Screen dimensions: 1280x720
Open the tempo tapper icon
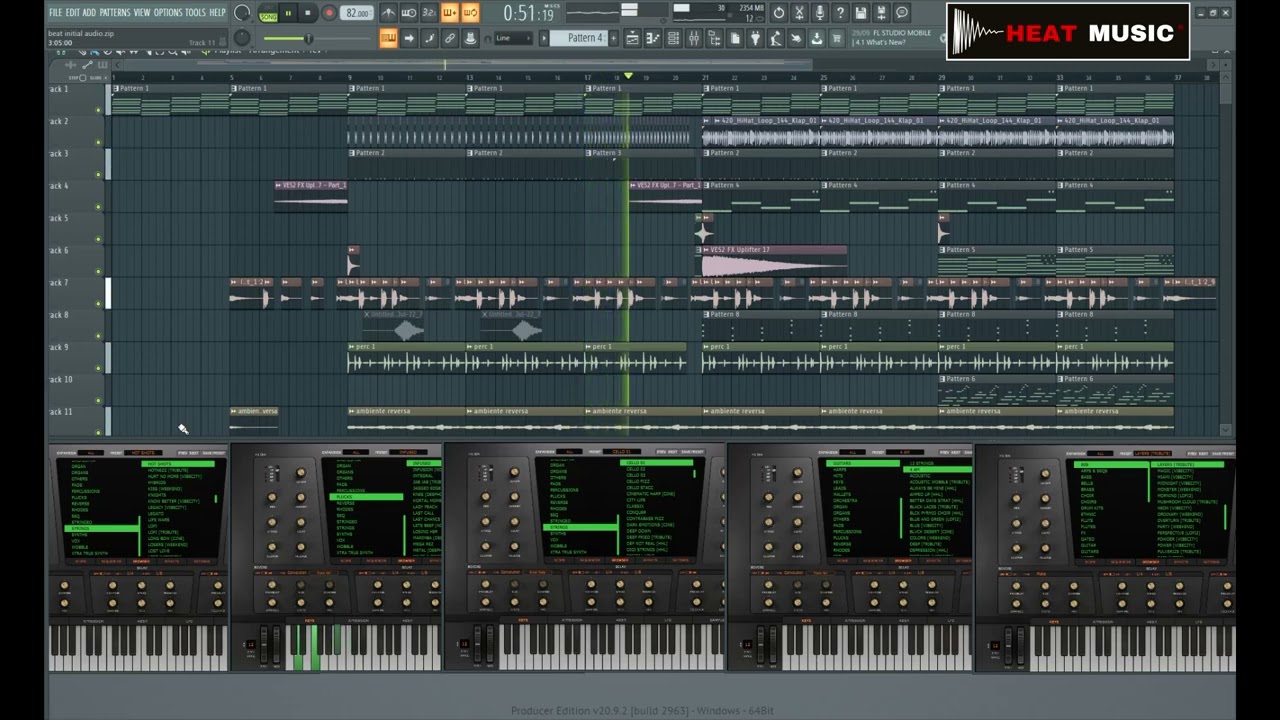tap(776, 38)
